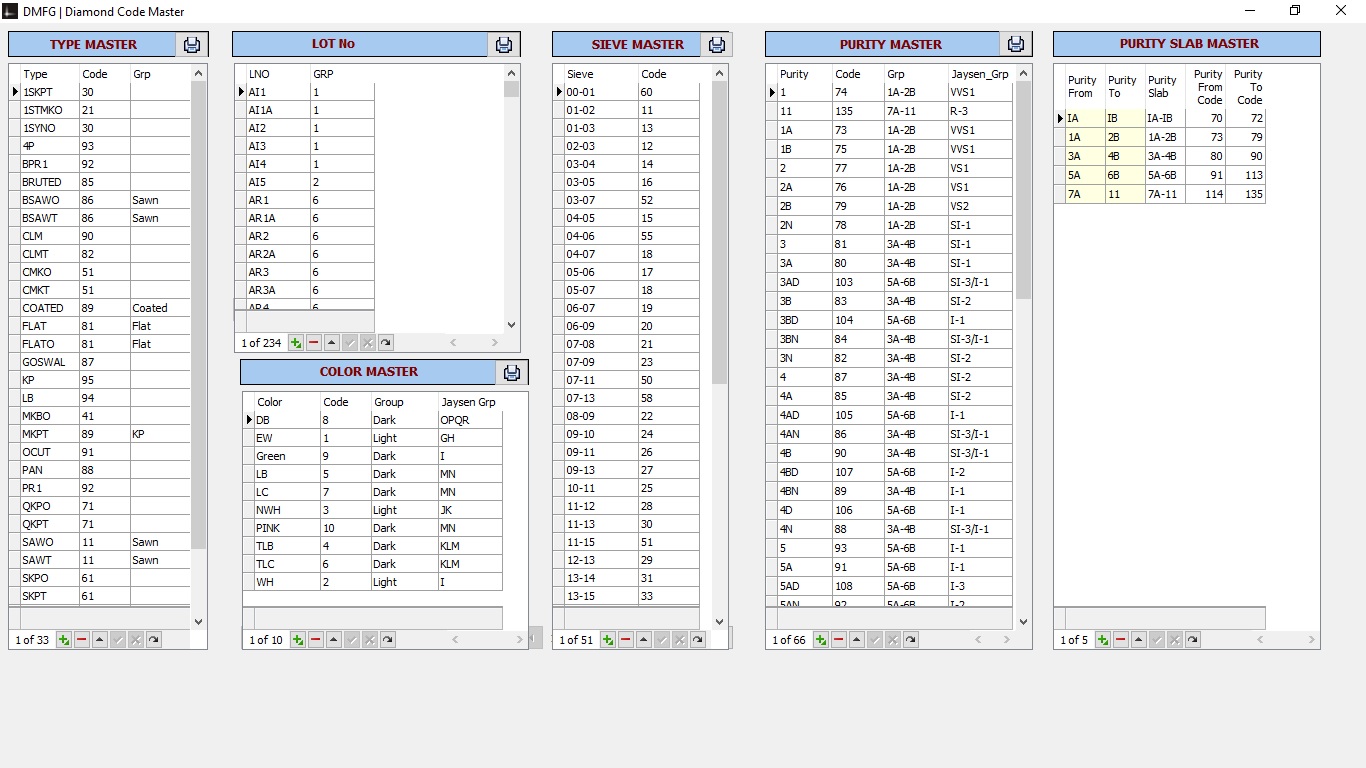Click the Purity Slab column header
The image size is (1366, 768).
click(1165, 87)
